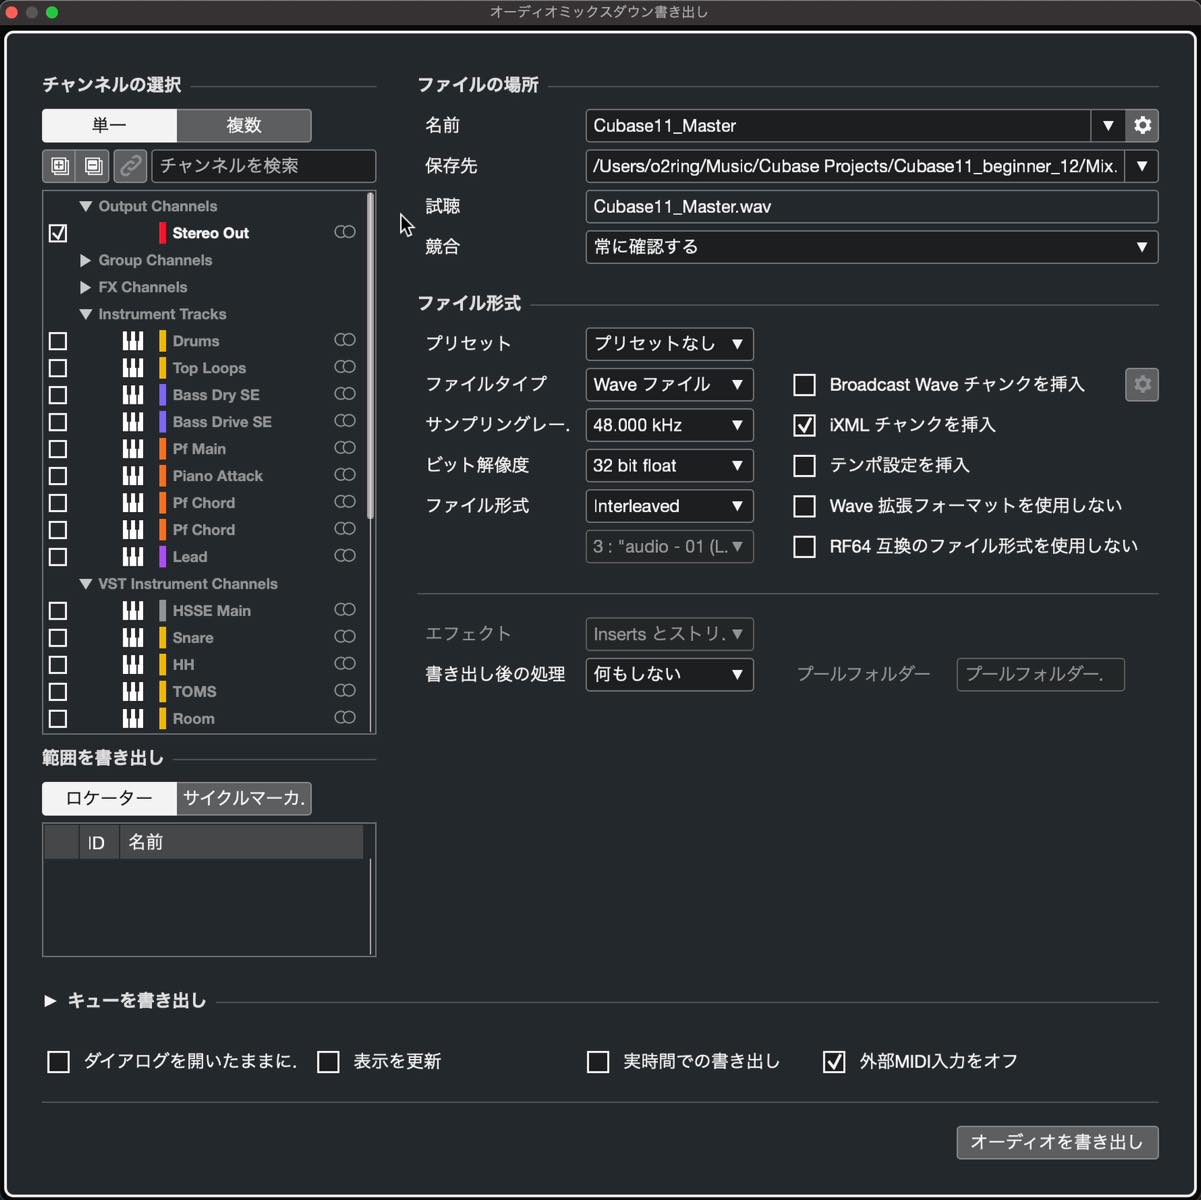Collapse the Instrument Tracks tree node
Viewport: 1201px width, 1200px height.
click(x=86, y=314)
